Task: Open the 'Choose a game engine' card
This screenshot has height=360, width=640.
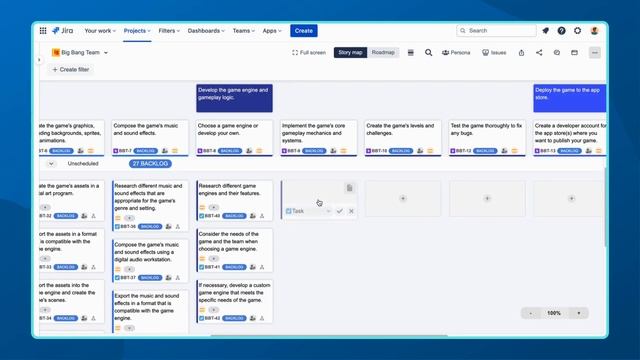Action: click(234, 138)
